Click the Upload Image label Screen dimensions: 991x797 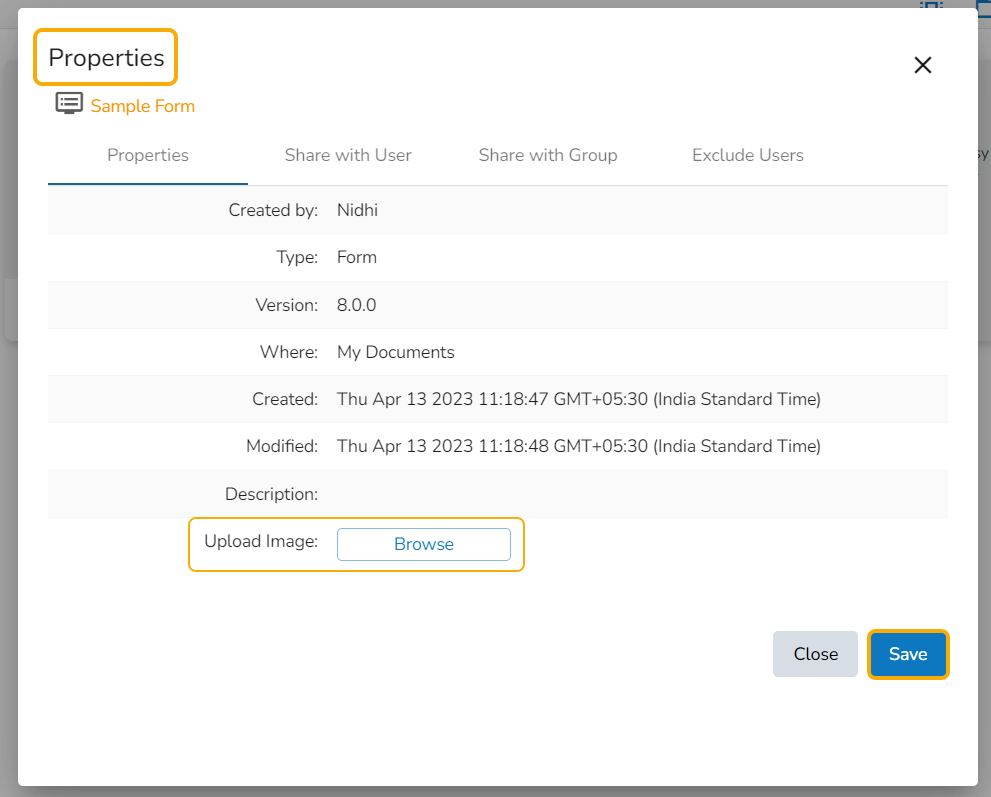click(261, 541)
